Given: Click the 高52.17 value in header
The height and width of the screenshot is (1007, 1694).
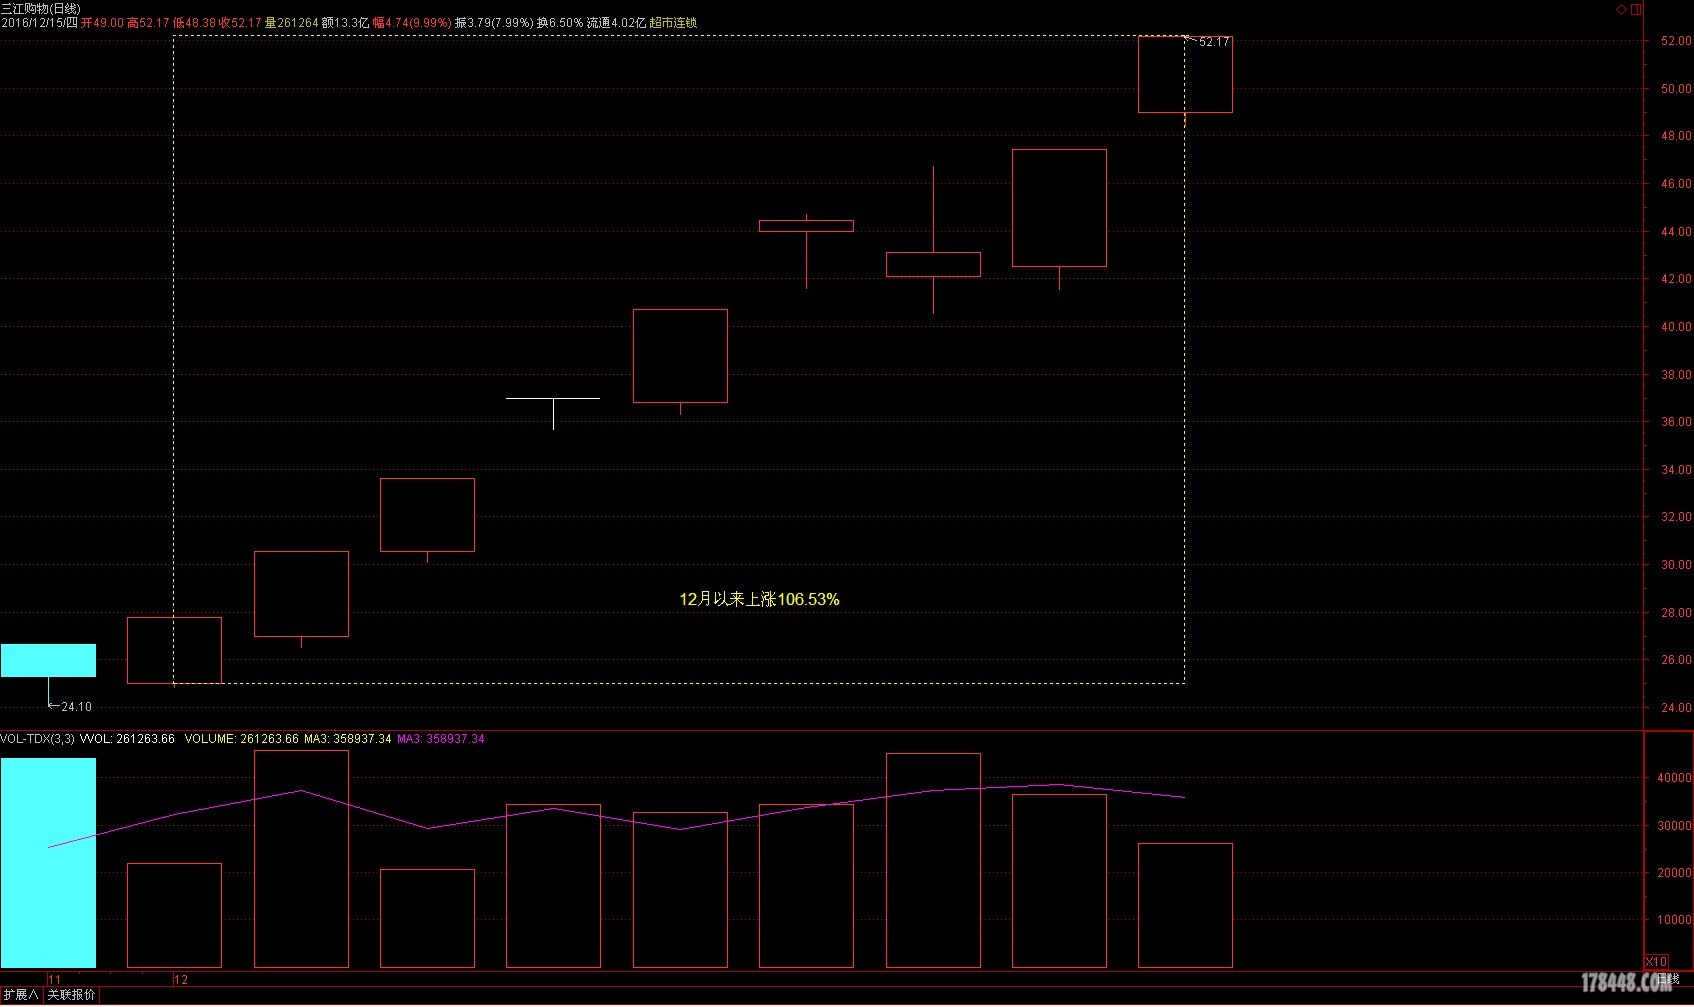Looking at the screenshot, I should tap(148, 22).
